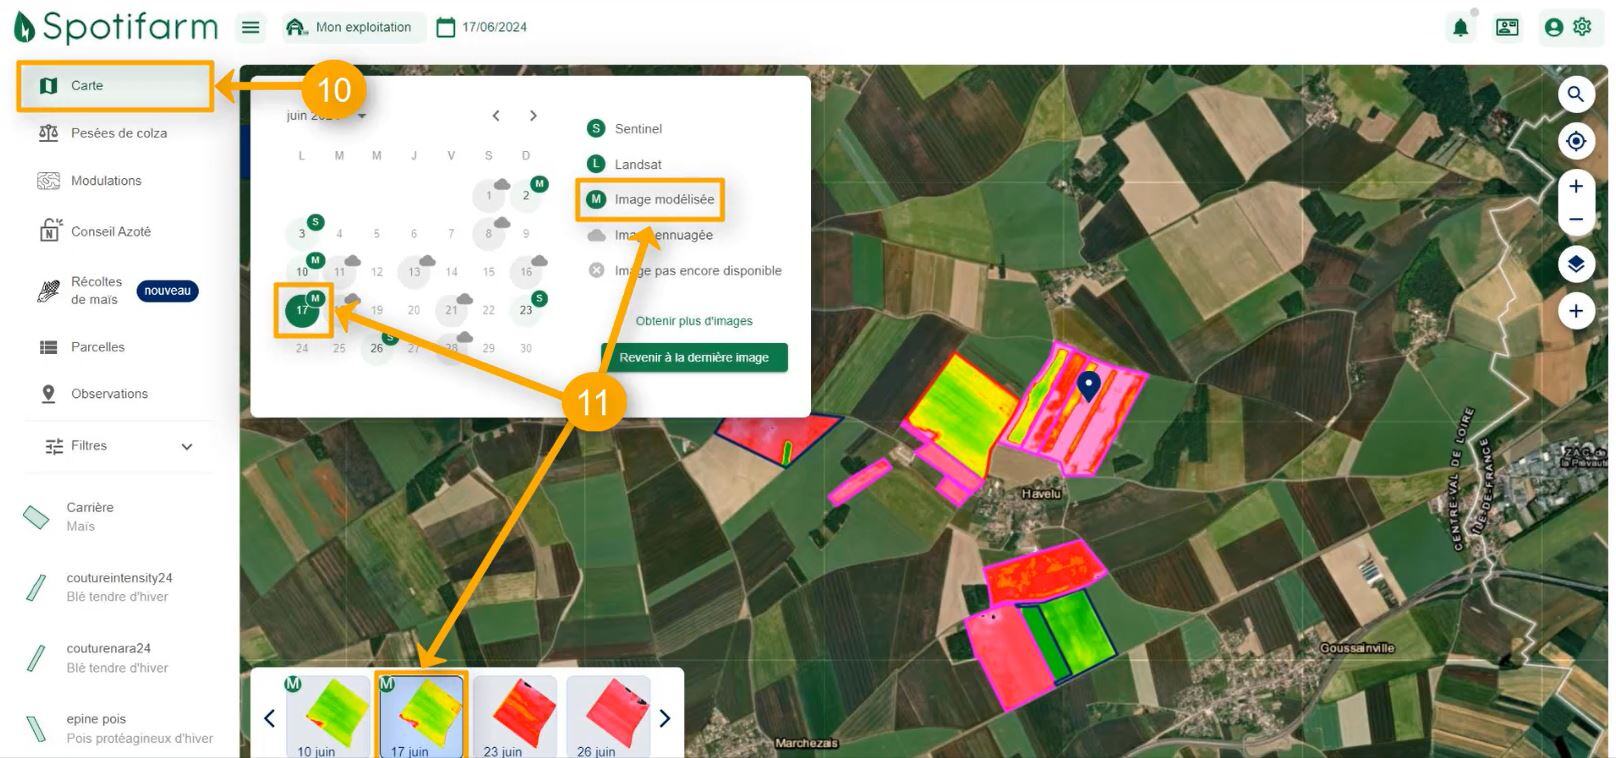Select the Carrière Maïs parcel
The image size is (1616, 758).
[90, 516]
